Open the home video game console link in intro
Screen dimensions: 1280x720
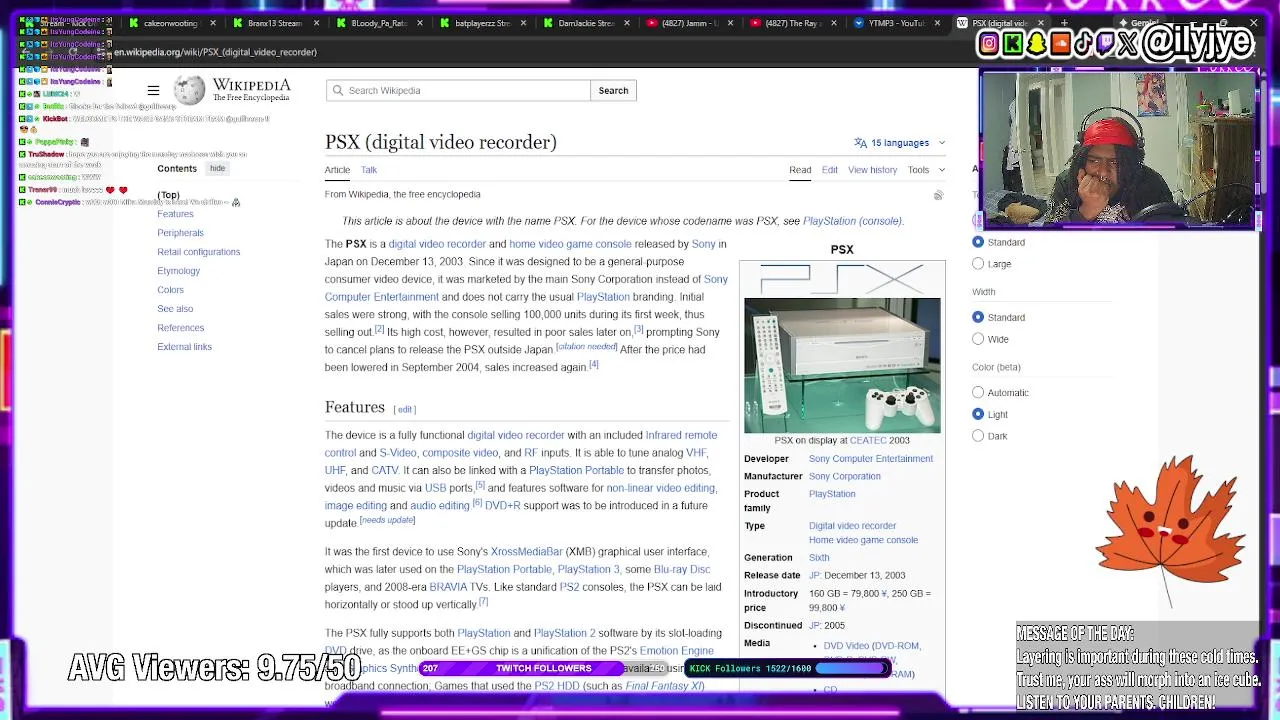(570, 244)
